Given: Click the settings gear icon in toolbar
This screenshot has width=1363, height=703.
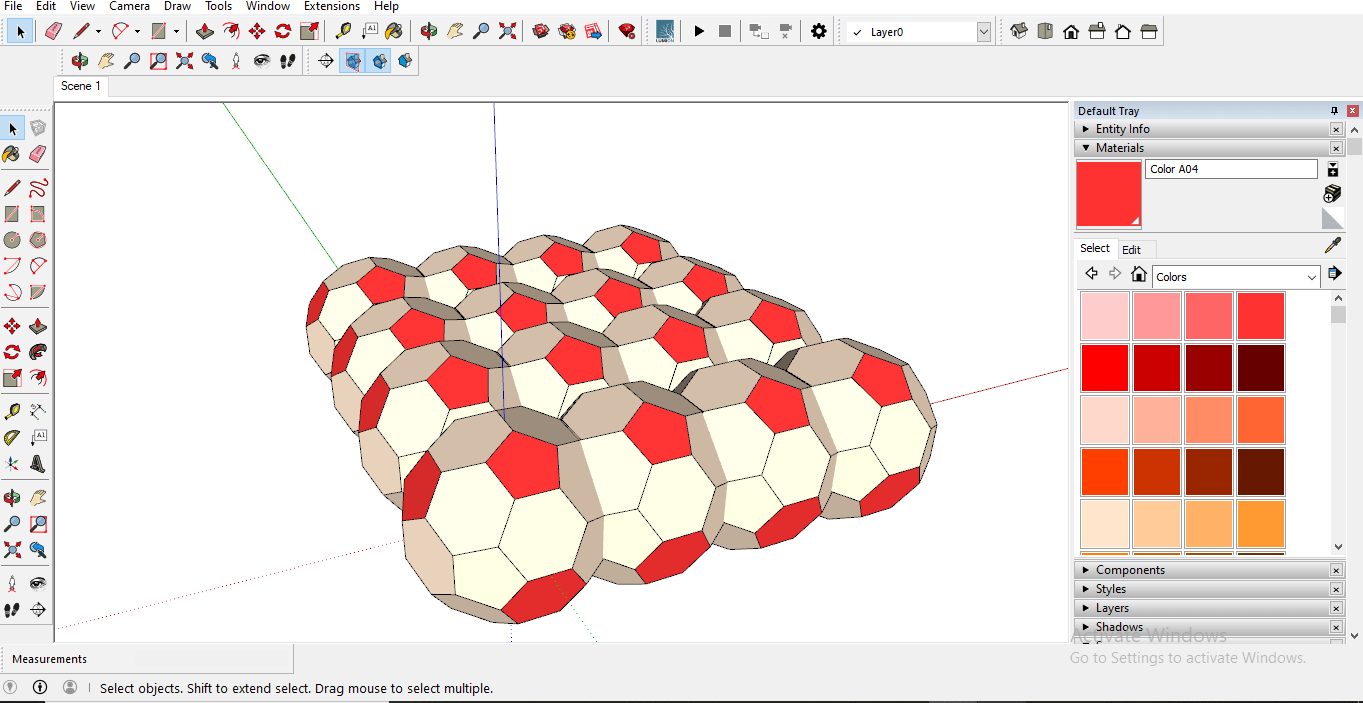Looking at the screenshot, I should tap(819, 31).
